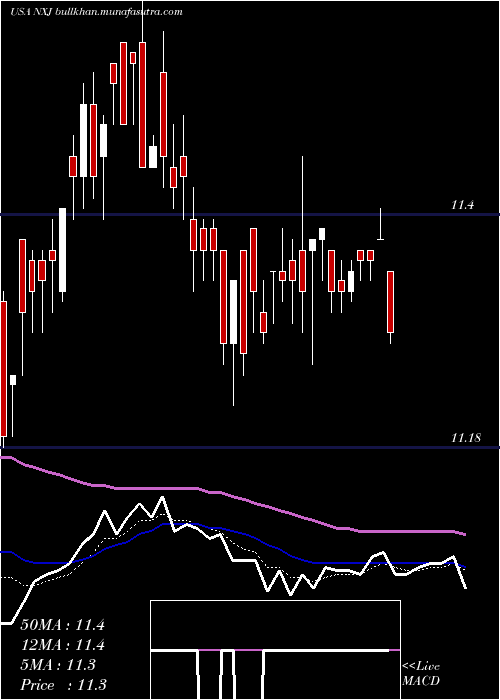The image size is (500, 700).
Task: Click the last red candlestick on the right
Action: click(390, 302)
